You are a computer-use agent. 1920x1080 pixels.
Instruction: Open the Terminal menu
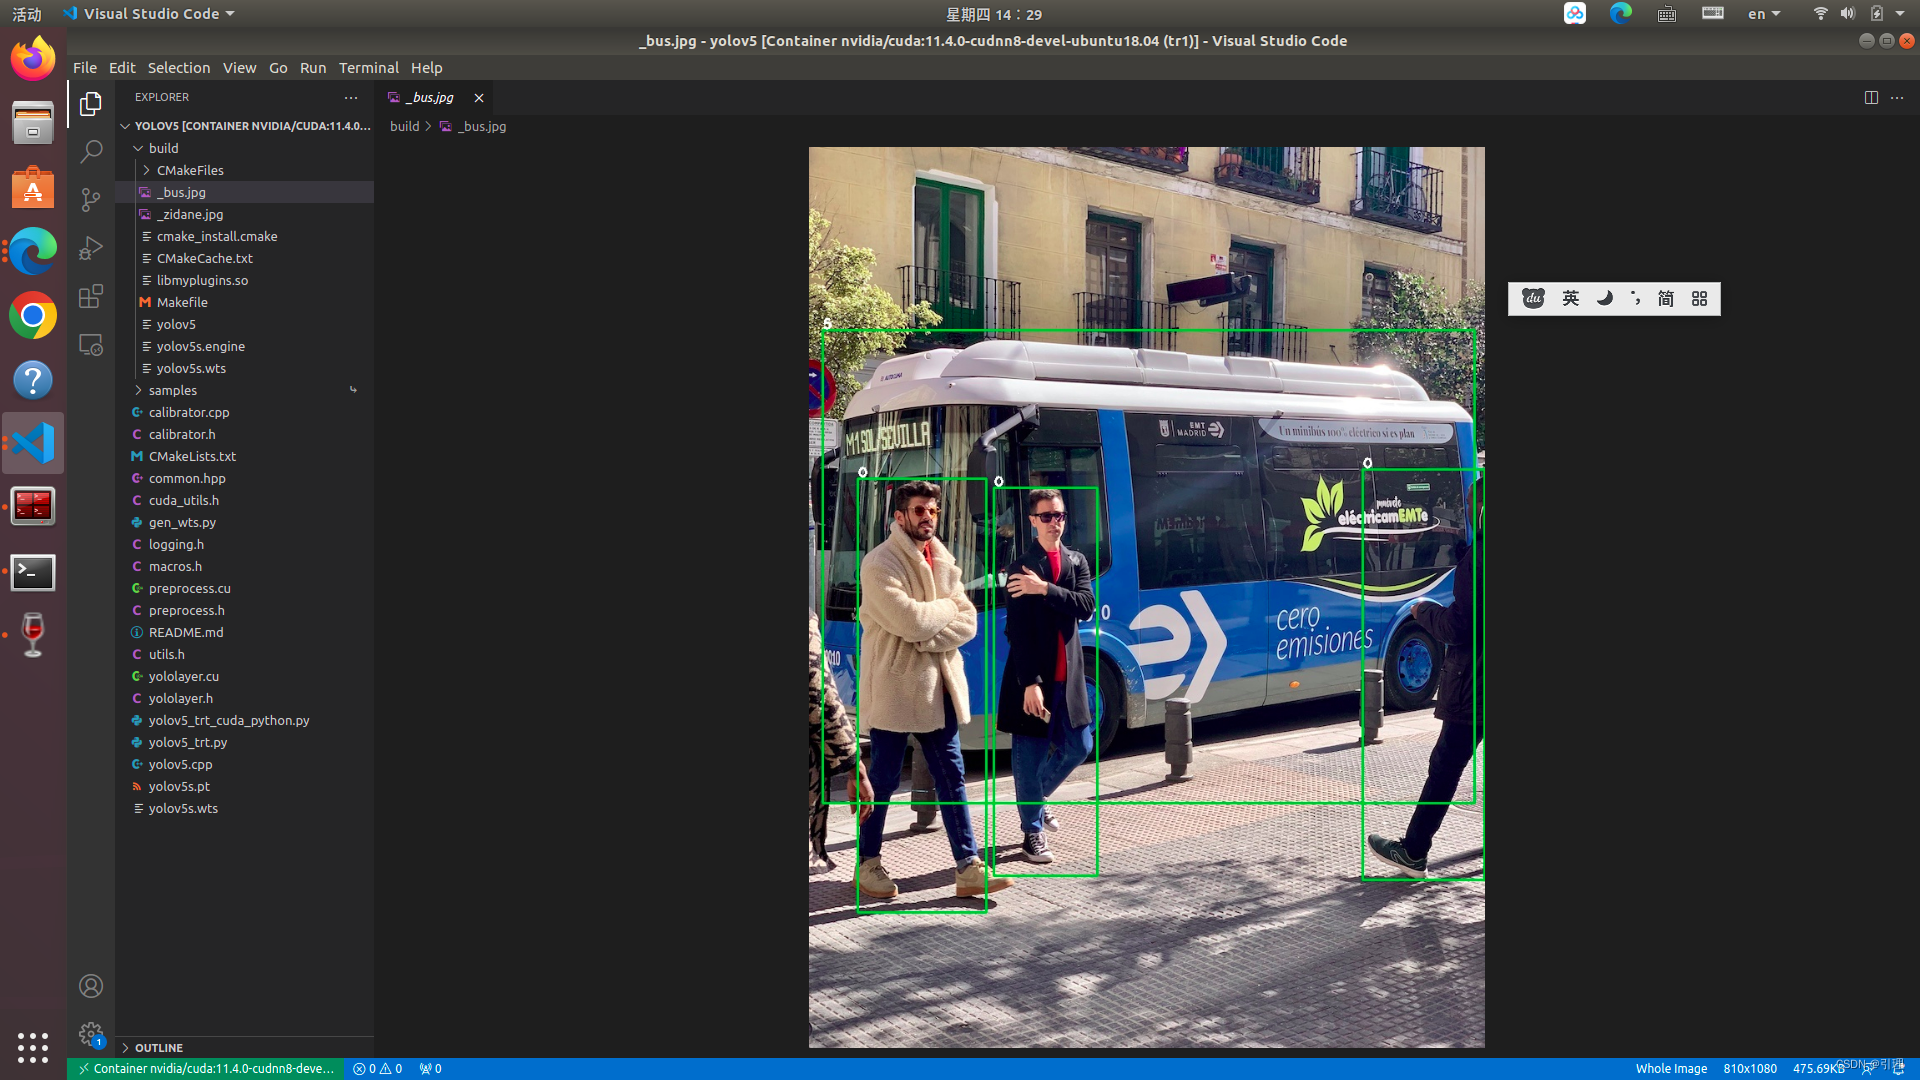[x=368, y=68]
